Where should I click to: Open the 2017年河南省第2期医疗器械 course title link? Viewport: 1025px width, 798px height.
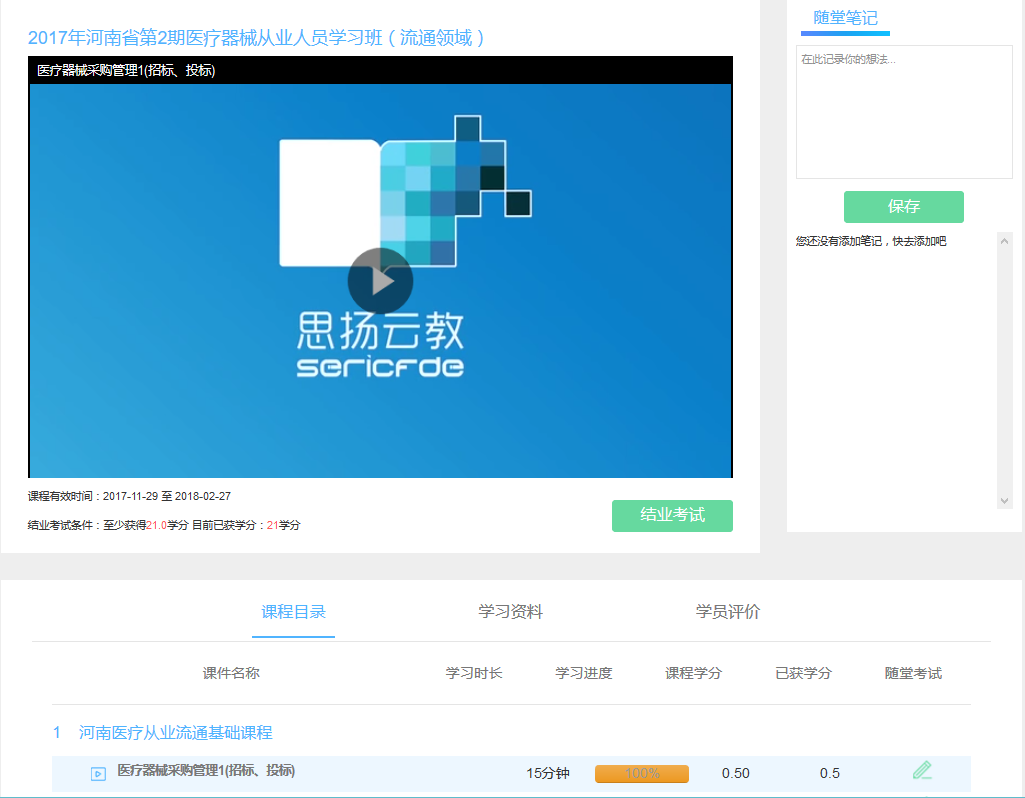tap(256, 38)
